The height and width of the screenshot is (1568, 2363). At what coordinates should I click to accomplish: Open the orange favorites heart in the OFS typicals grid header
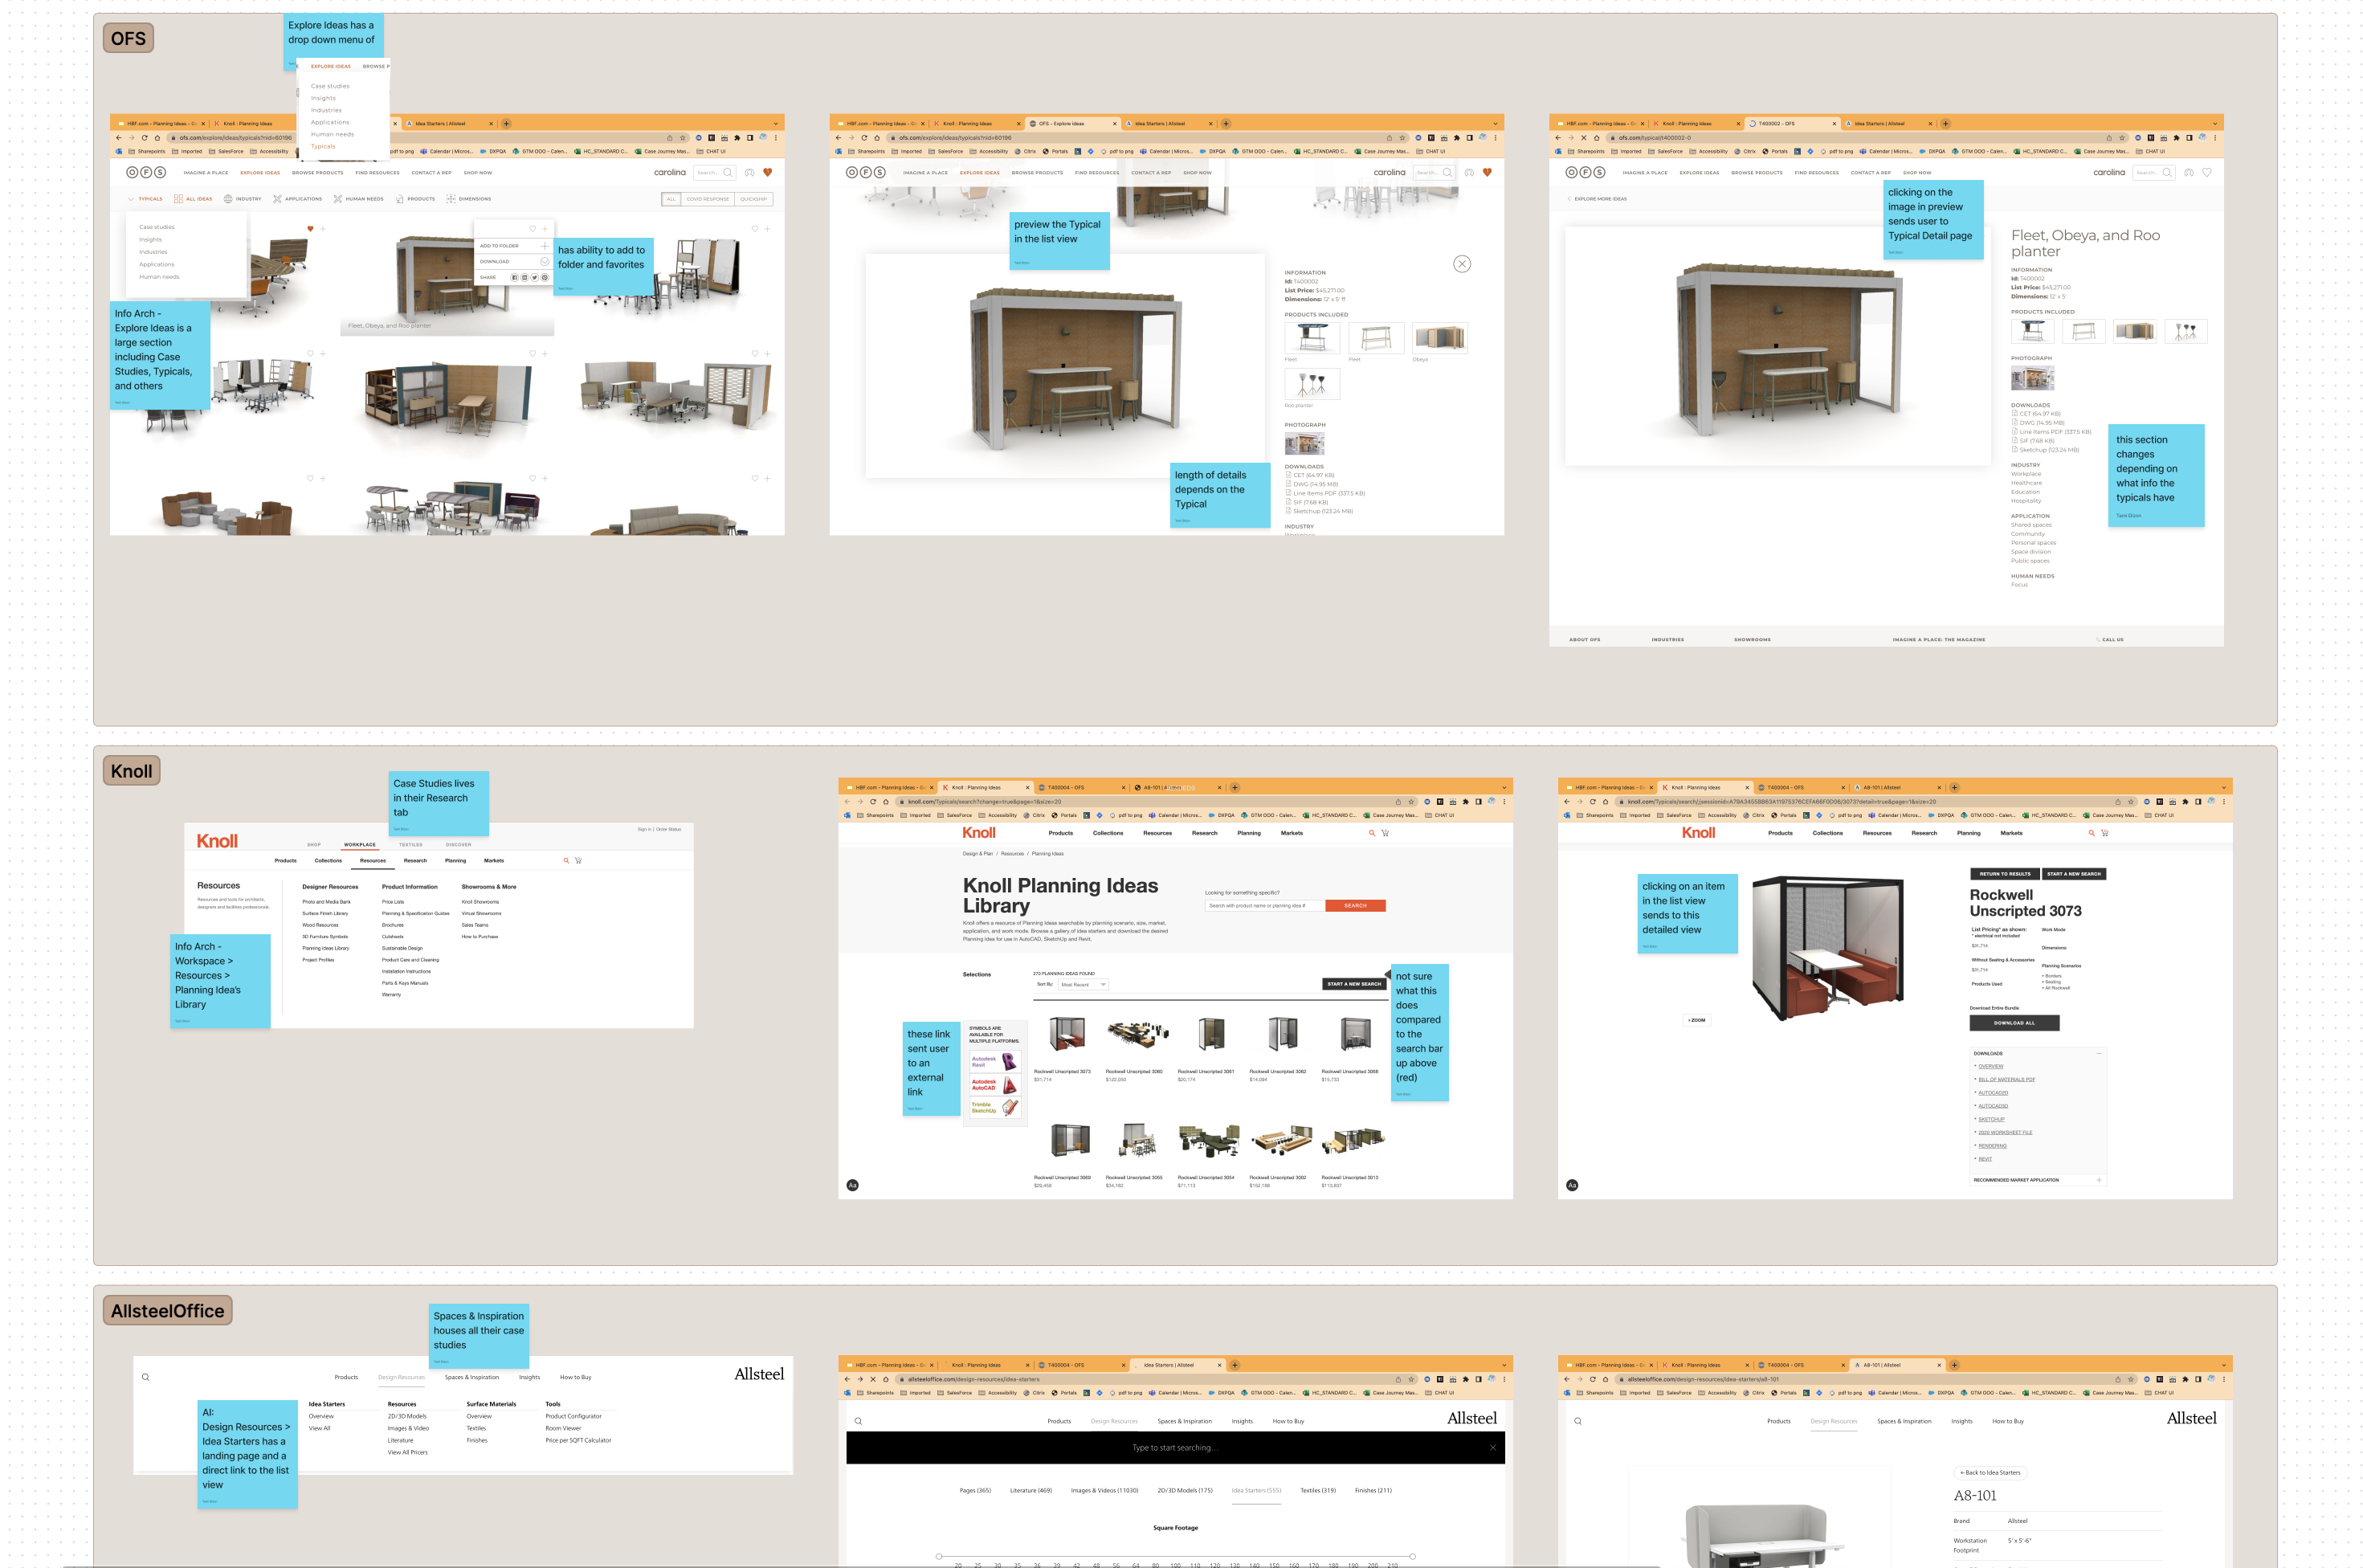click(x=768, y=172)
